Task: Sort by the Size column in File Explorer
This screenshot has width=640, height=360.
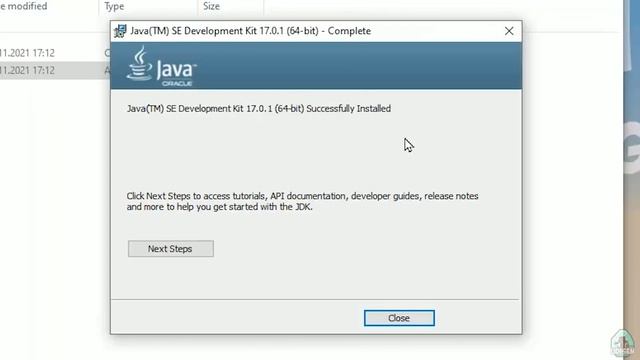Action: click(231, 6)
